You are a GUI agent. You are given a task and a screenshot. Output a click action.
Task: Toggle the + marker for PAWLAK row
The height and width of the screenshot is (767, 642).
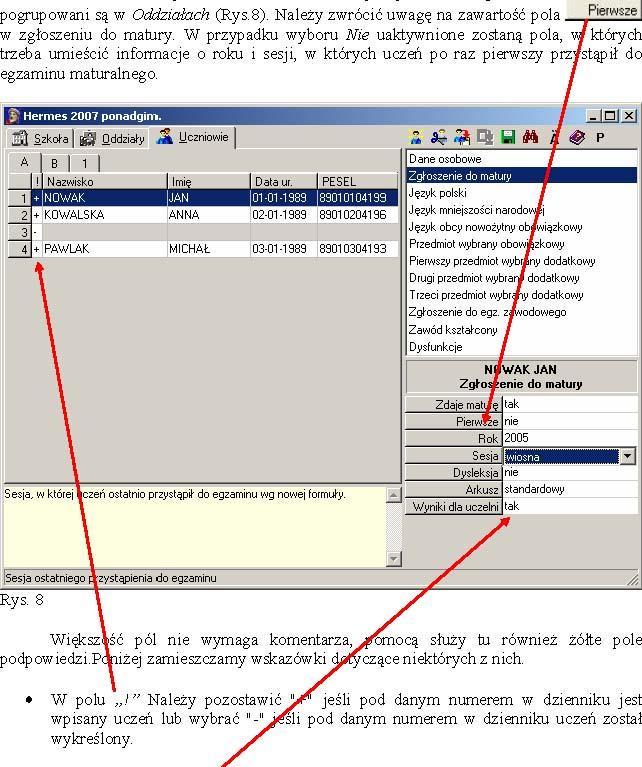click(37, 249)
